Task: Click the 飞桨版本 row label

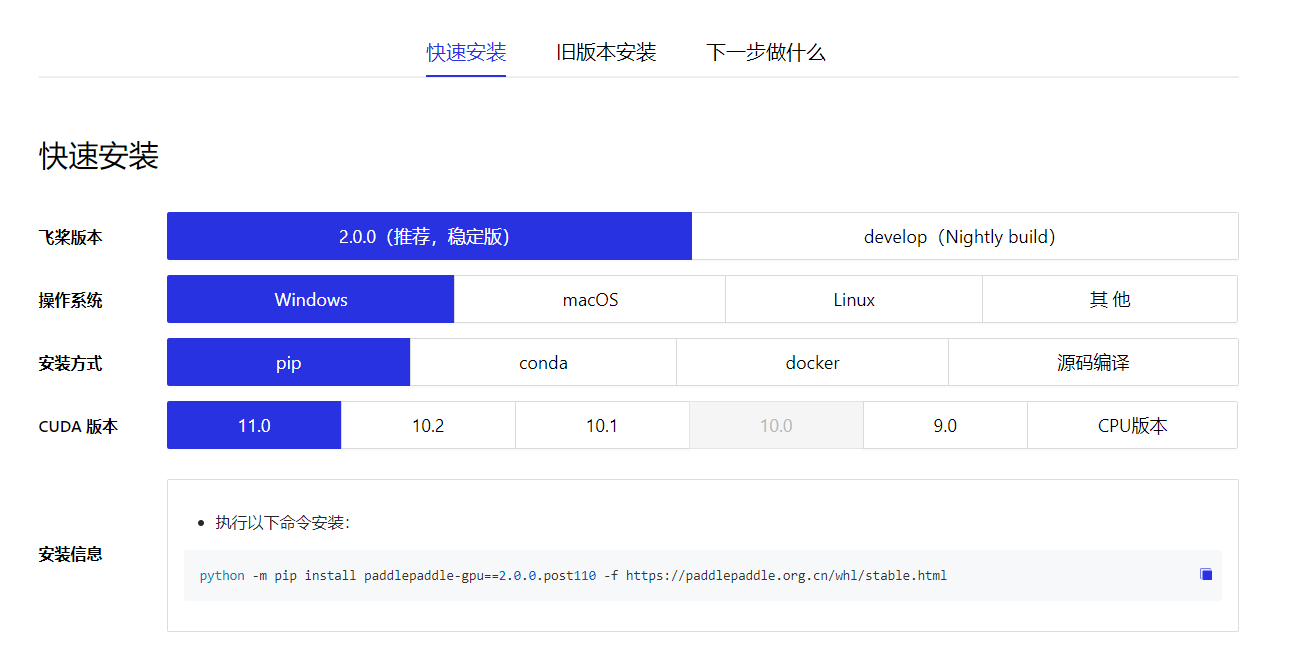Action: click(x=70, y=237)
